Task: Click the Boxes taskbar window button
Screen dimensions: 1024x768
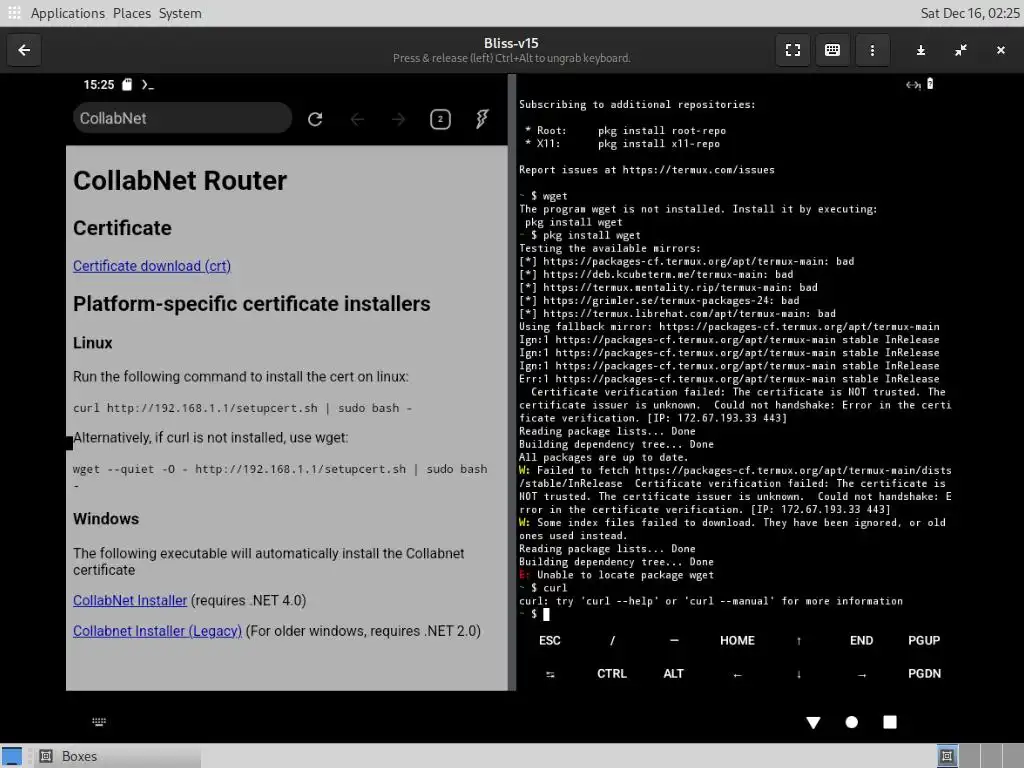Action: pos(118,756)
